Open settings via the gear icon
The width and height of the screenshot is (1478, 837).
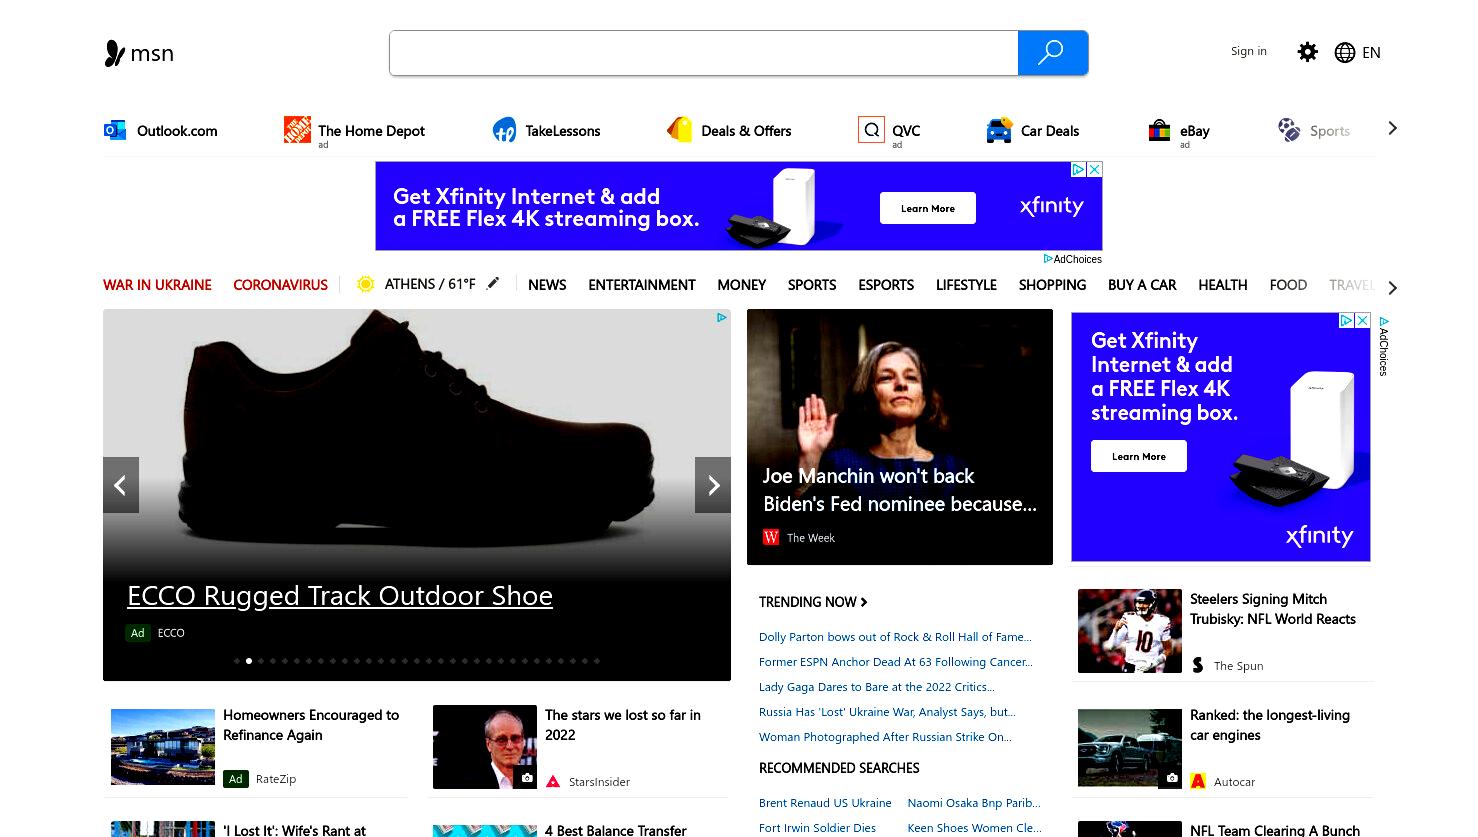(1307, 52)
